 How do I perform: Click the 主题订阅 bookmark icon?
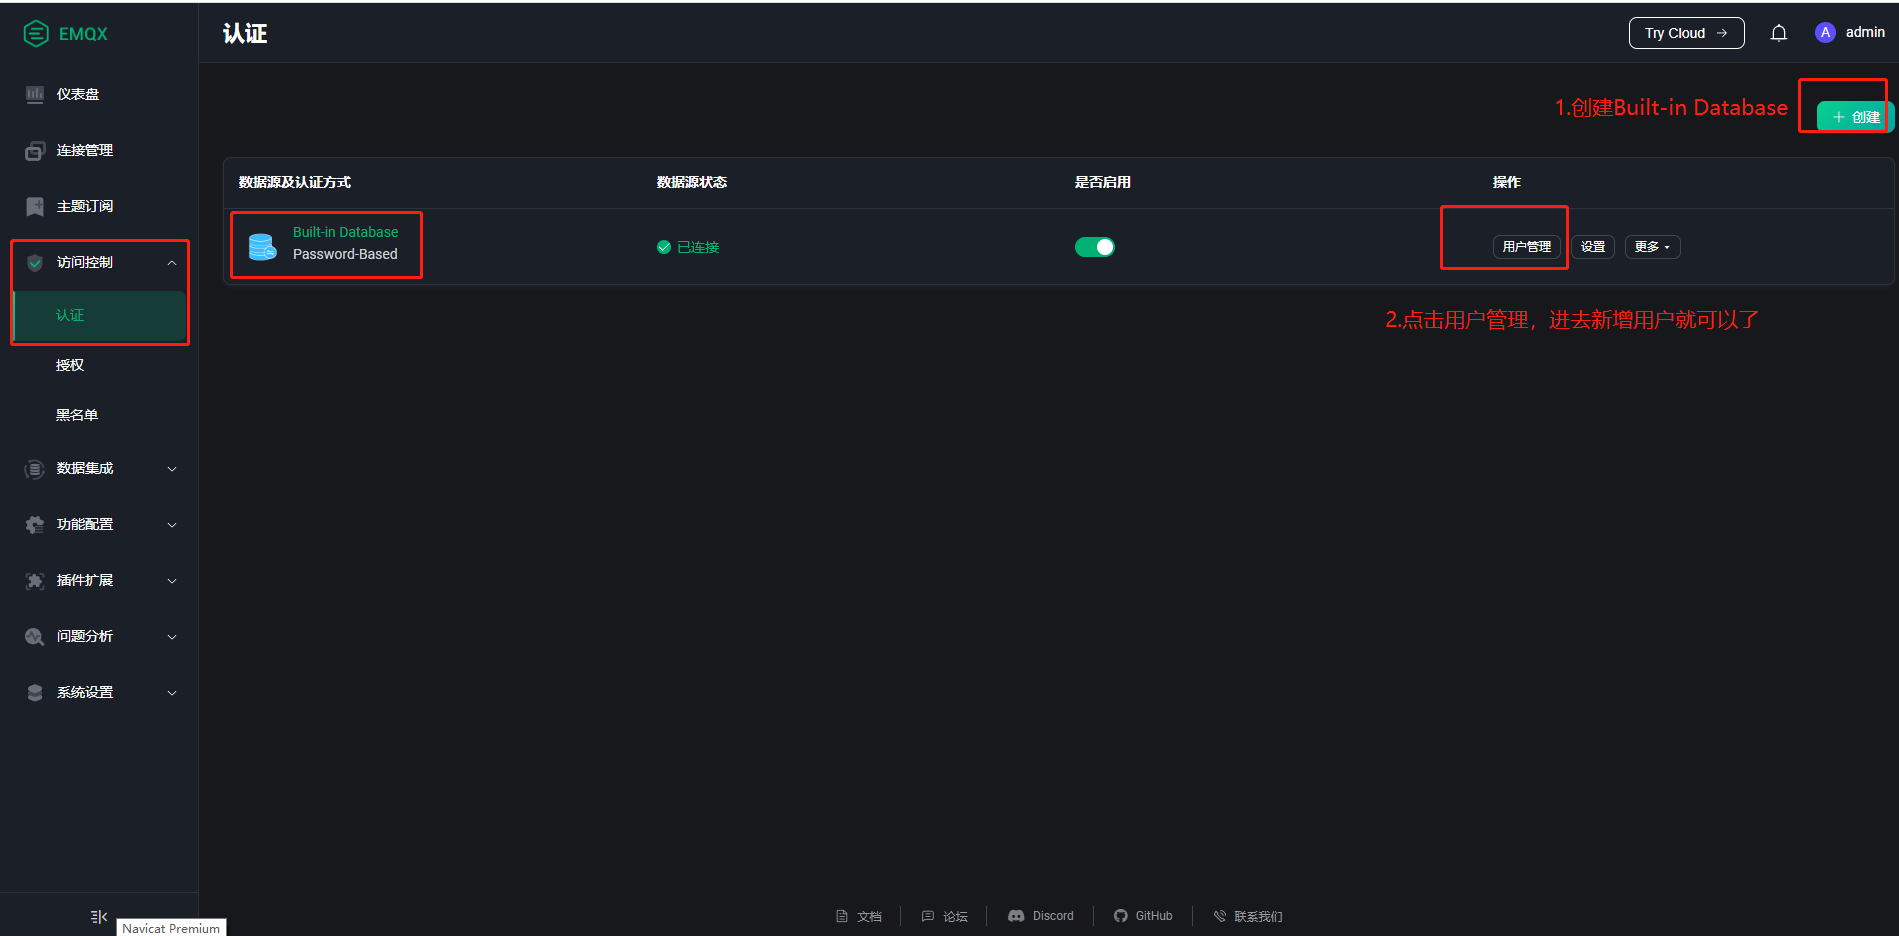[35, 206]
